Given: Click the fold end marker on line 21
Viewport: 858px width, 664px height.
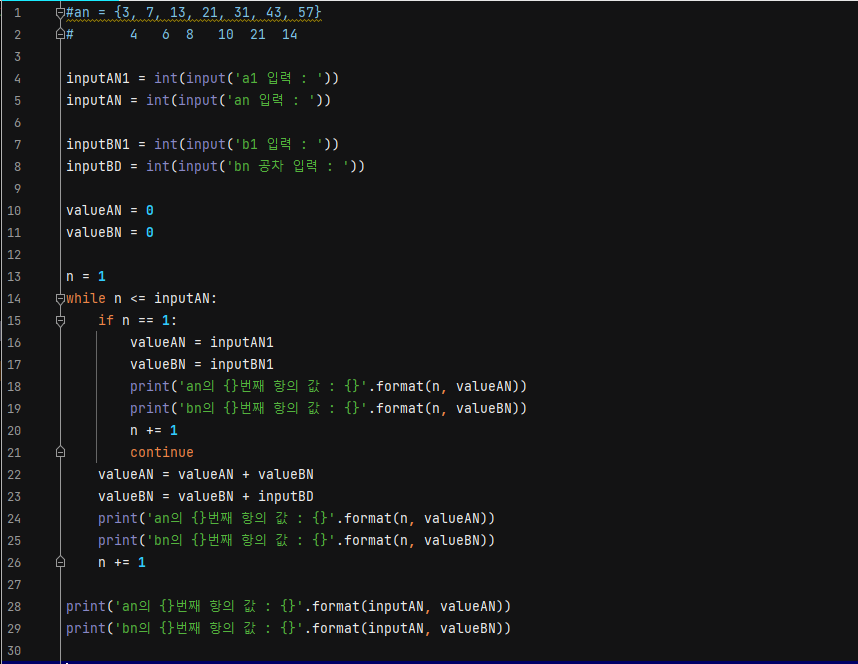Looking at the screenshot, I should tap(60, 453).
